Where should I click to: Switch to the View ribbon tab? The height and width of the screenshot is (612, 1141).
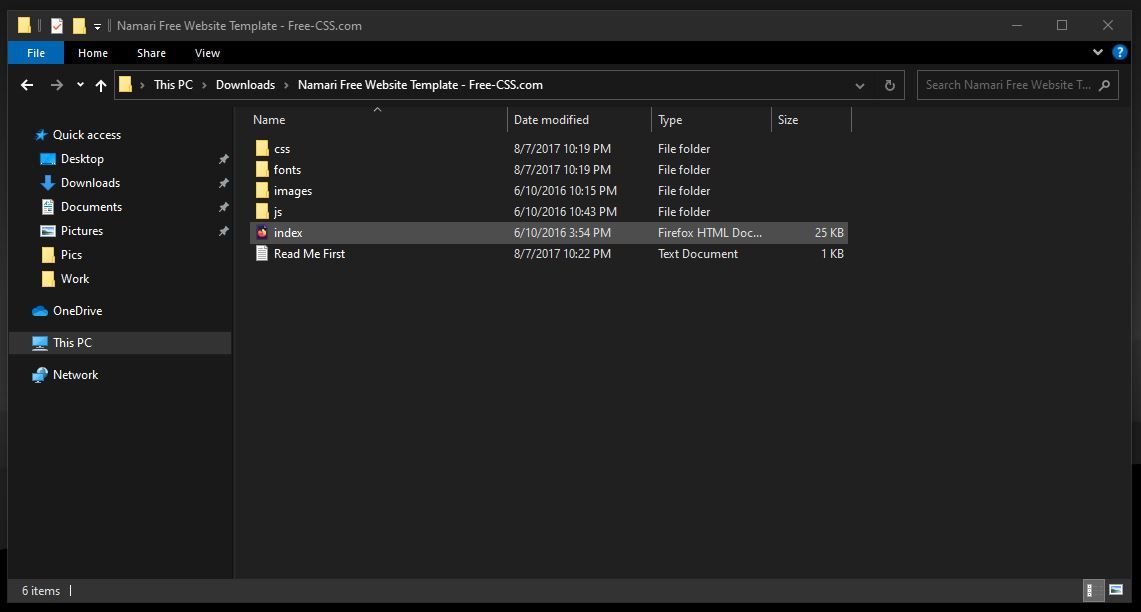(207, 53)
